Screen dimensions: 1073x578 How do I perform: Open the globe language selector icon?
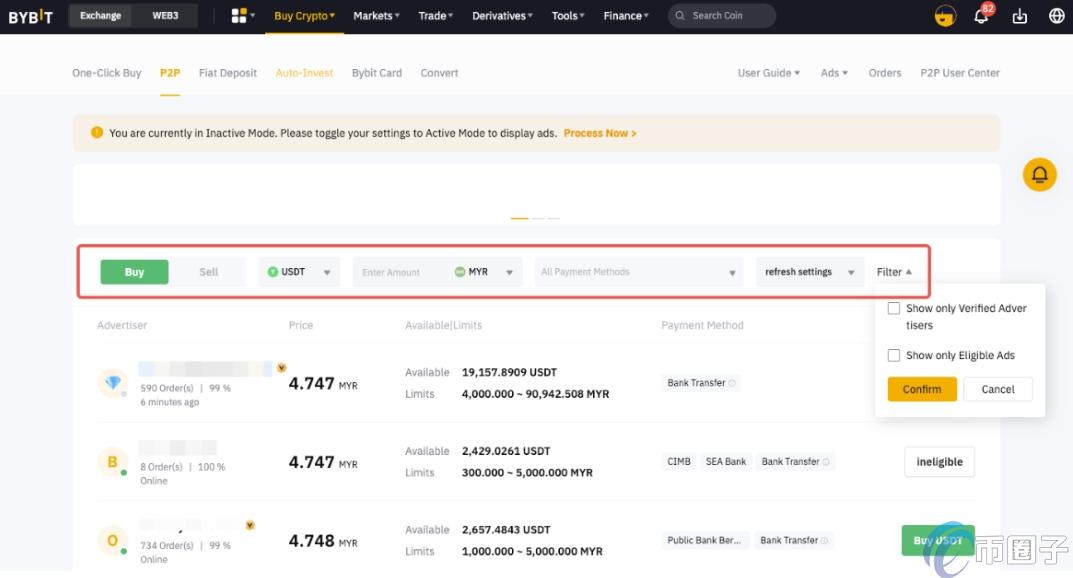pyautogui.click(x=1056, y=17)
